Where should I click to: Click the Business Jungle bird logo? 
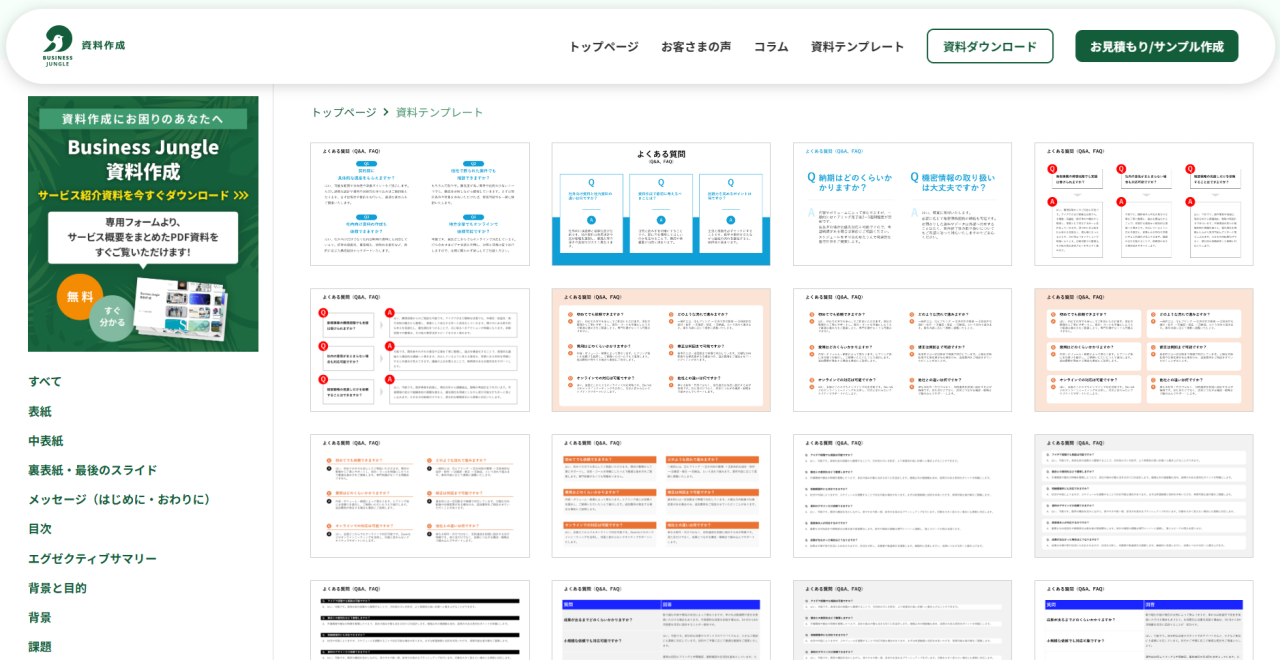click(58, 45)
